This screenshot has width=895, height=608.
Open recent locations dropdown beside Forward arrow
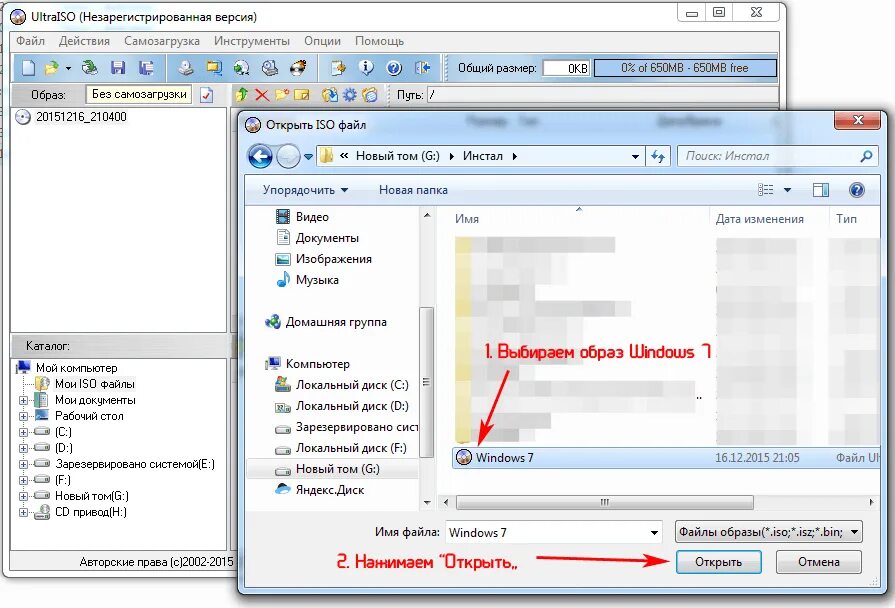click(308, 156)
